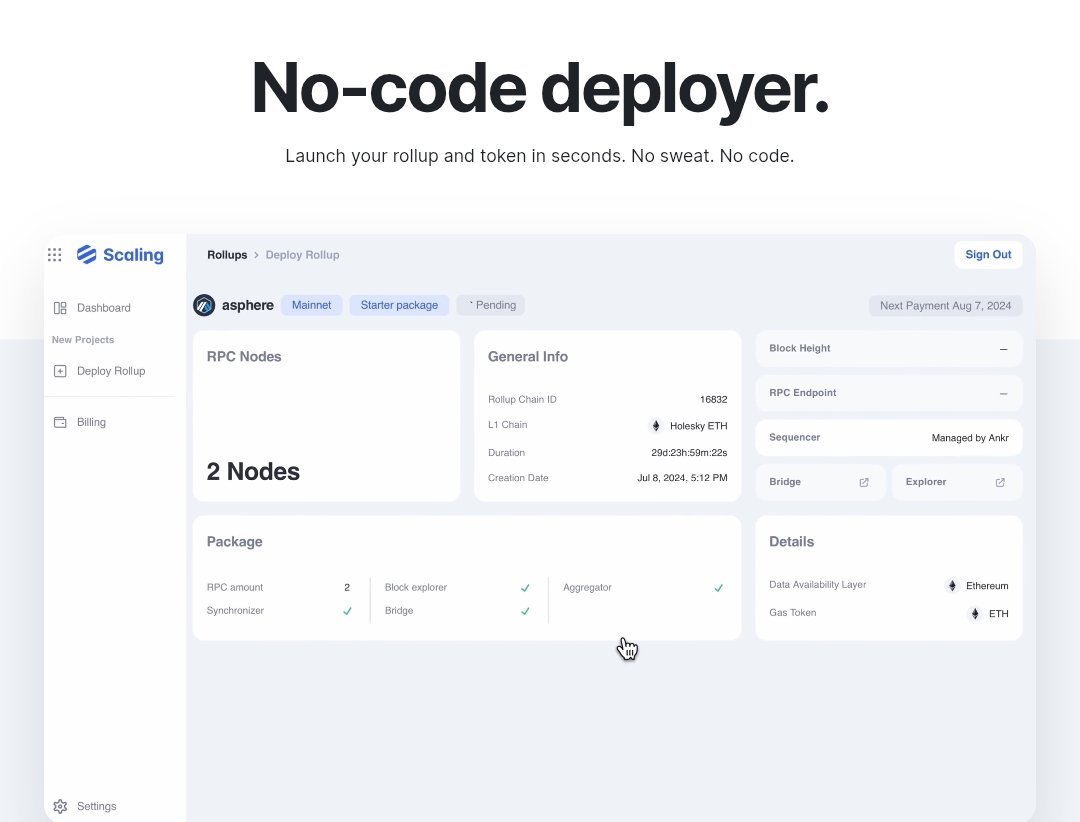Click the Aggregator green checkmark
The width and height of the screenshot is (1080, 822).
click(718, 588)
